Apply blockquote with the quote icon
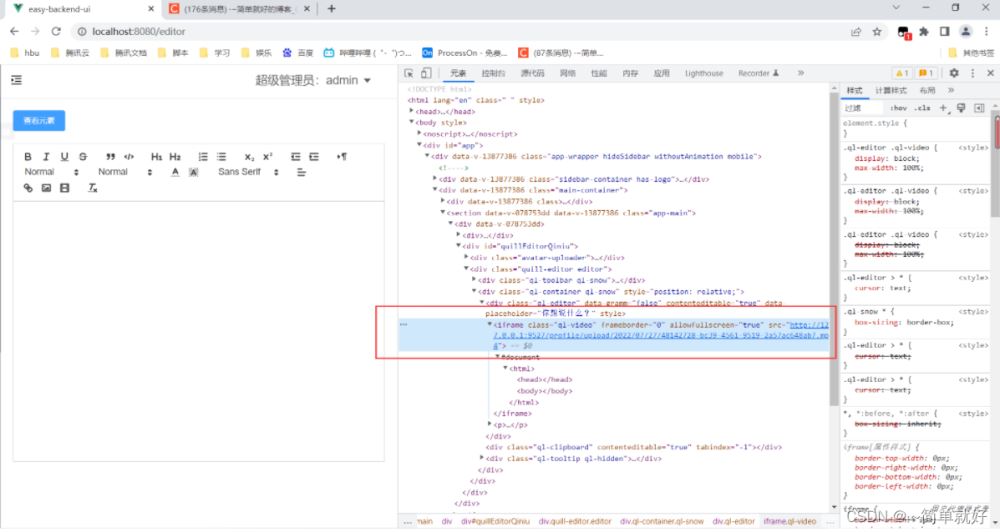 coord(111,157)
